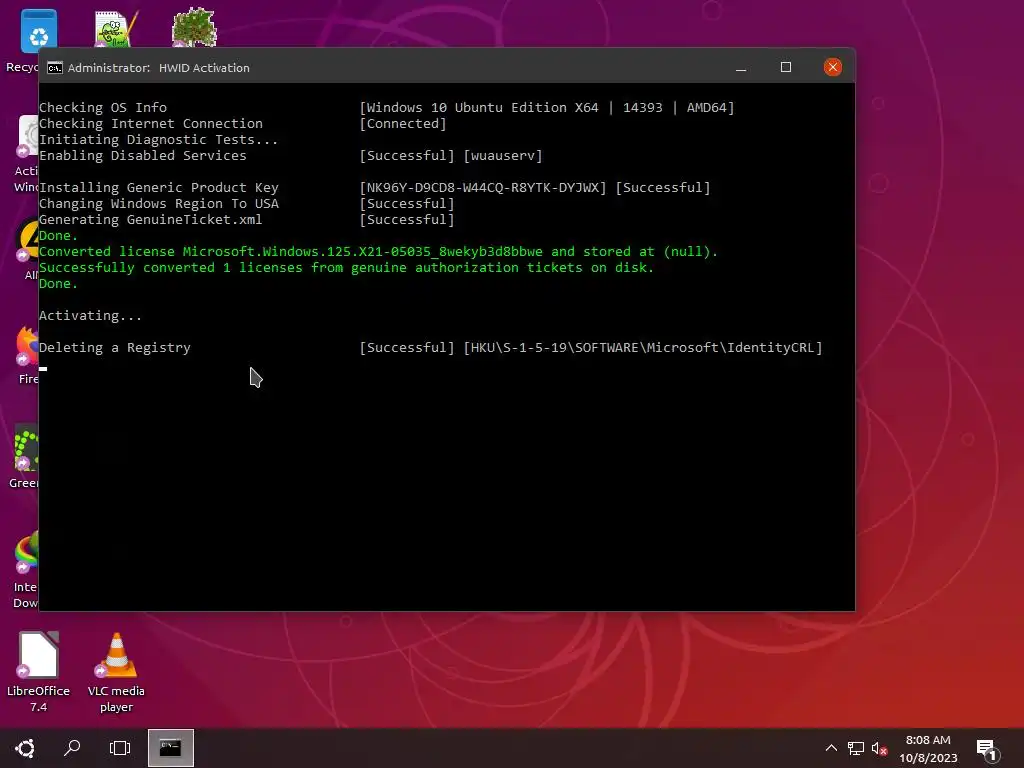Click 'Windows 10 Ubuntu Edition X64' text

[482, 108]
